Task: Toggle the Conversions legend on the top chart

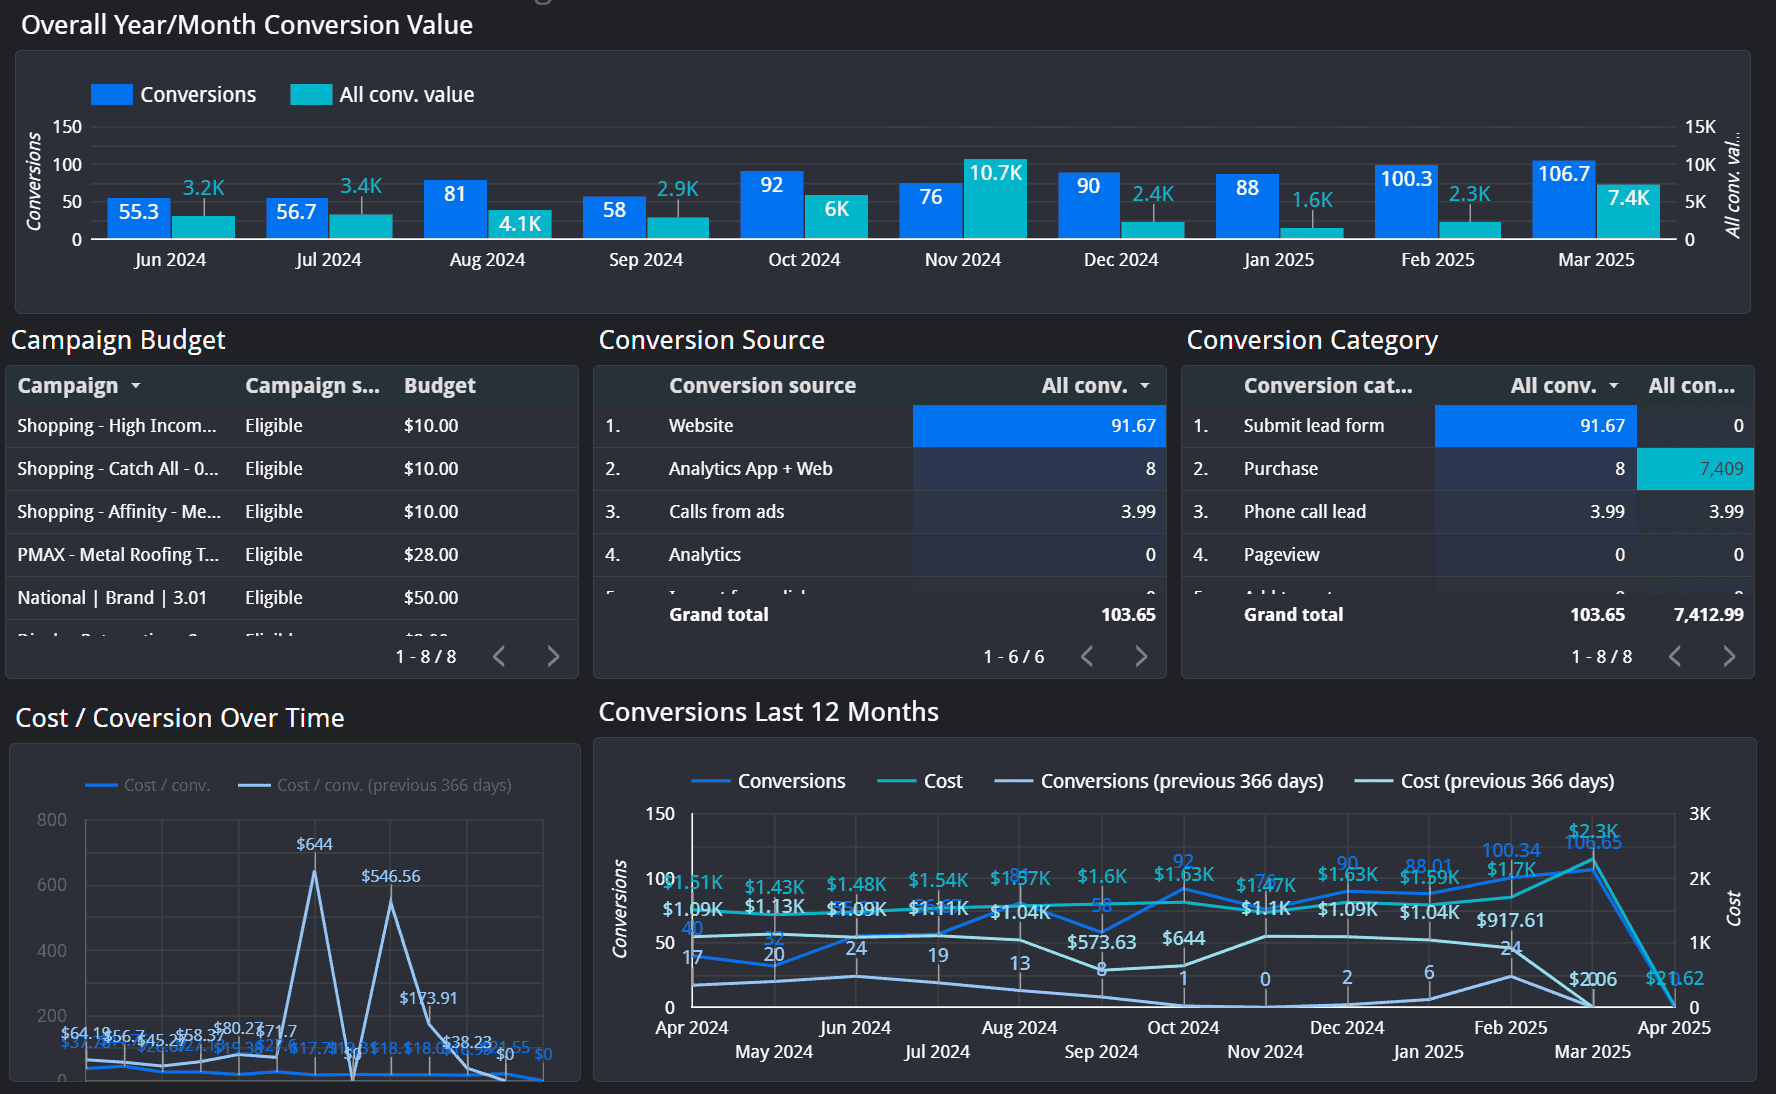Action: point(199,93)
